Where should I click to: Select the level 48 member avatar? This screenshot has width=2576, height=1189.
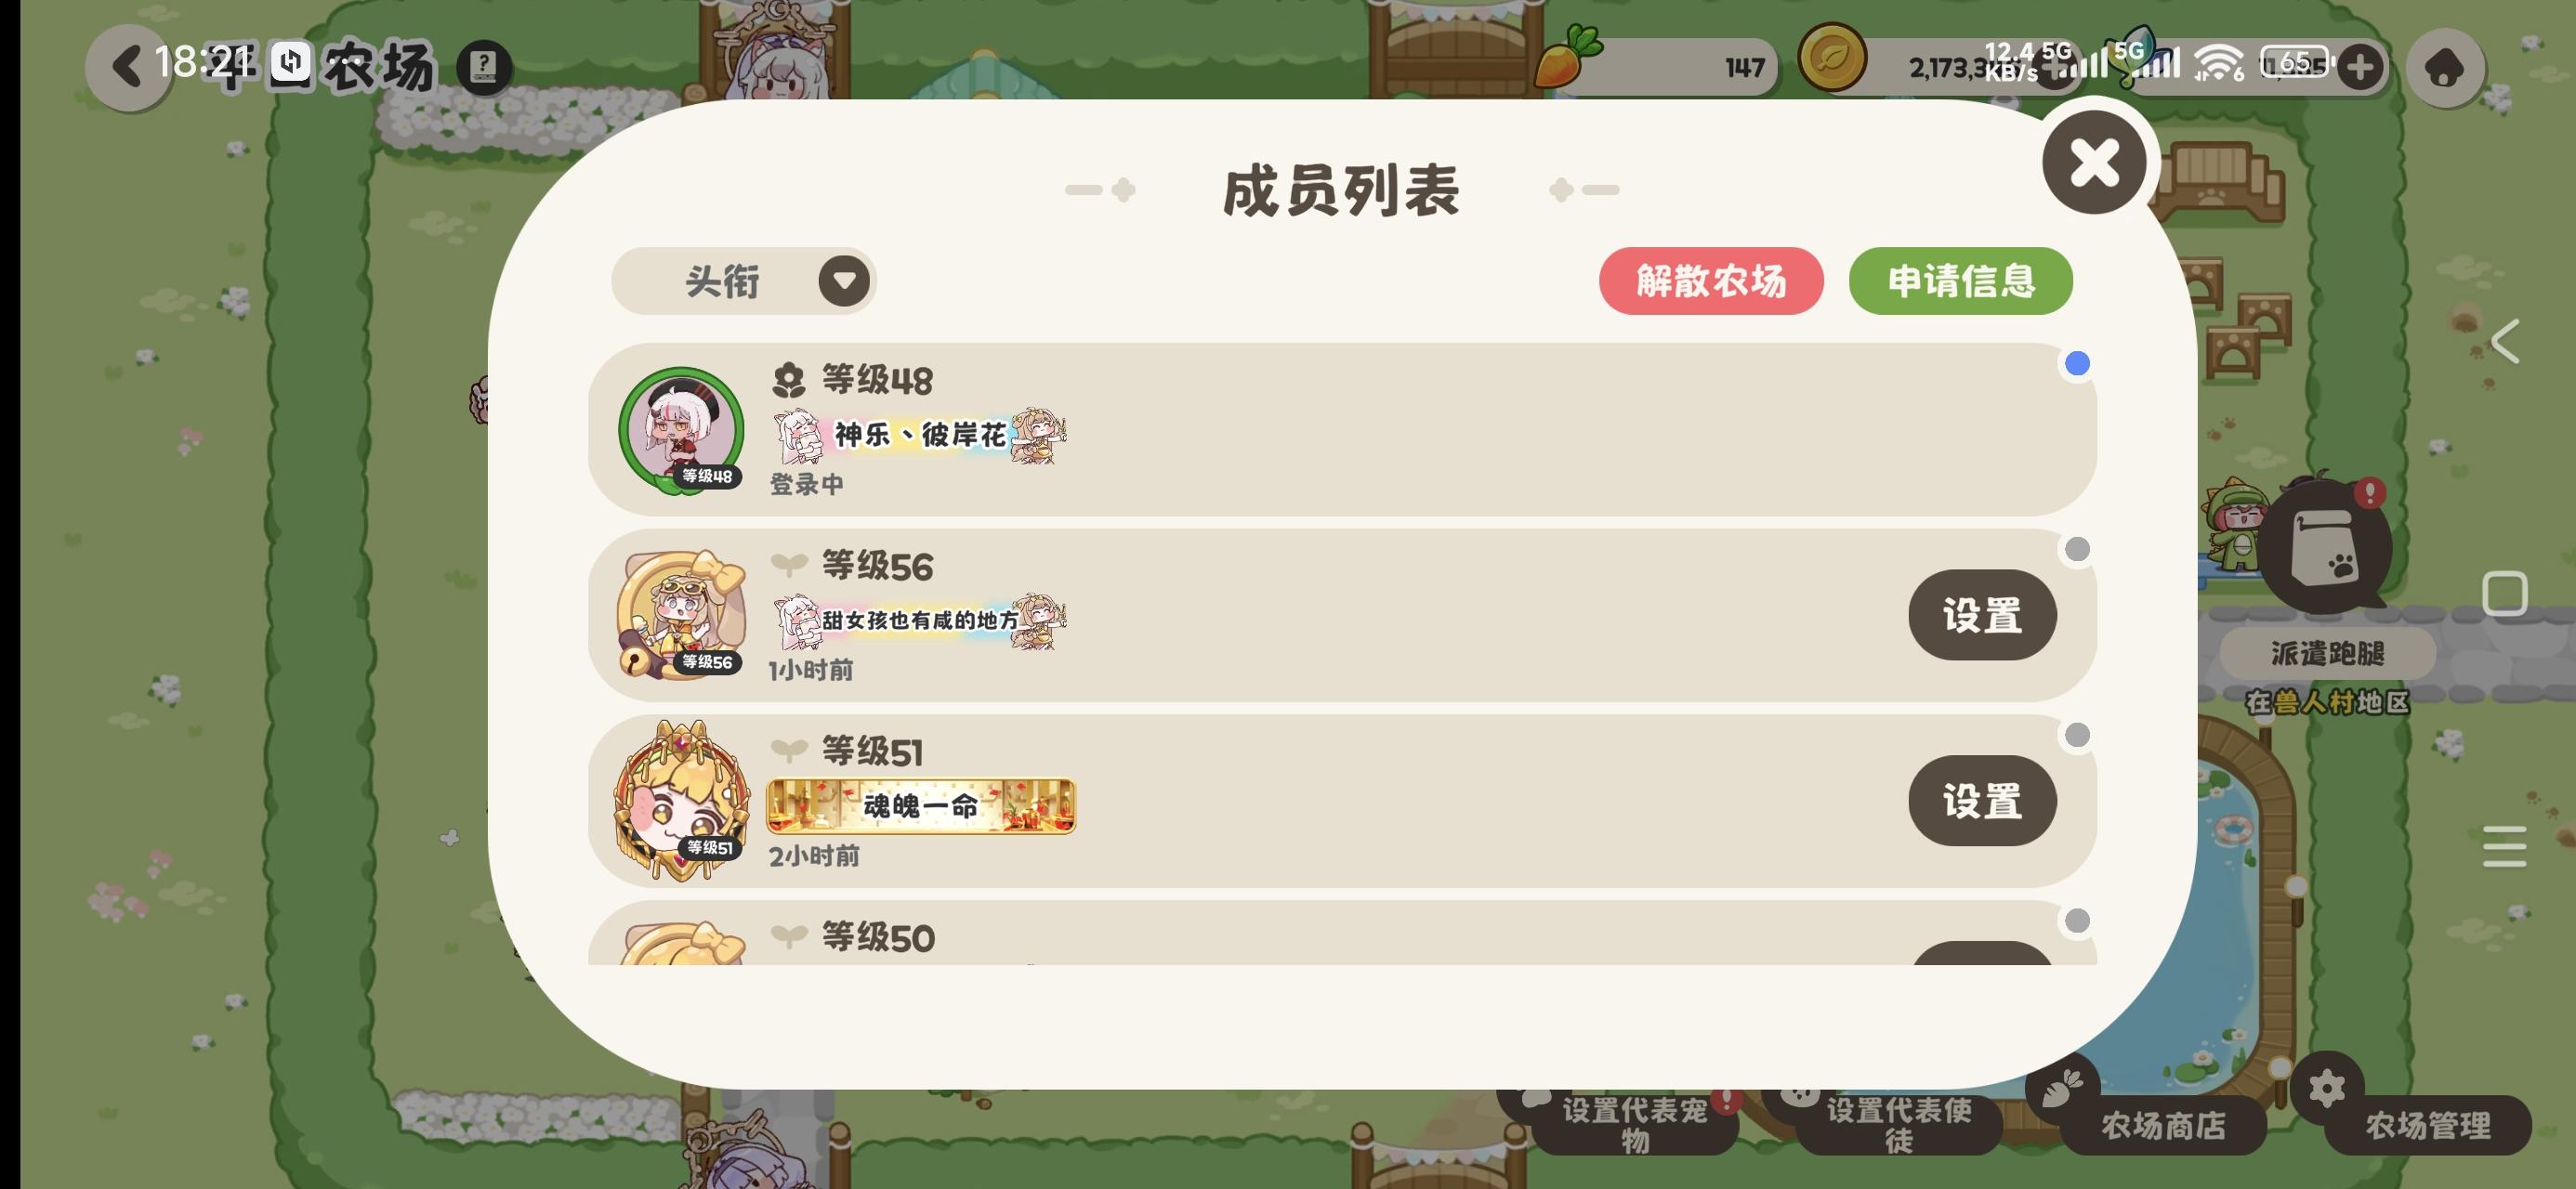coord(682,430)
